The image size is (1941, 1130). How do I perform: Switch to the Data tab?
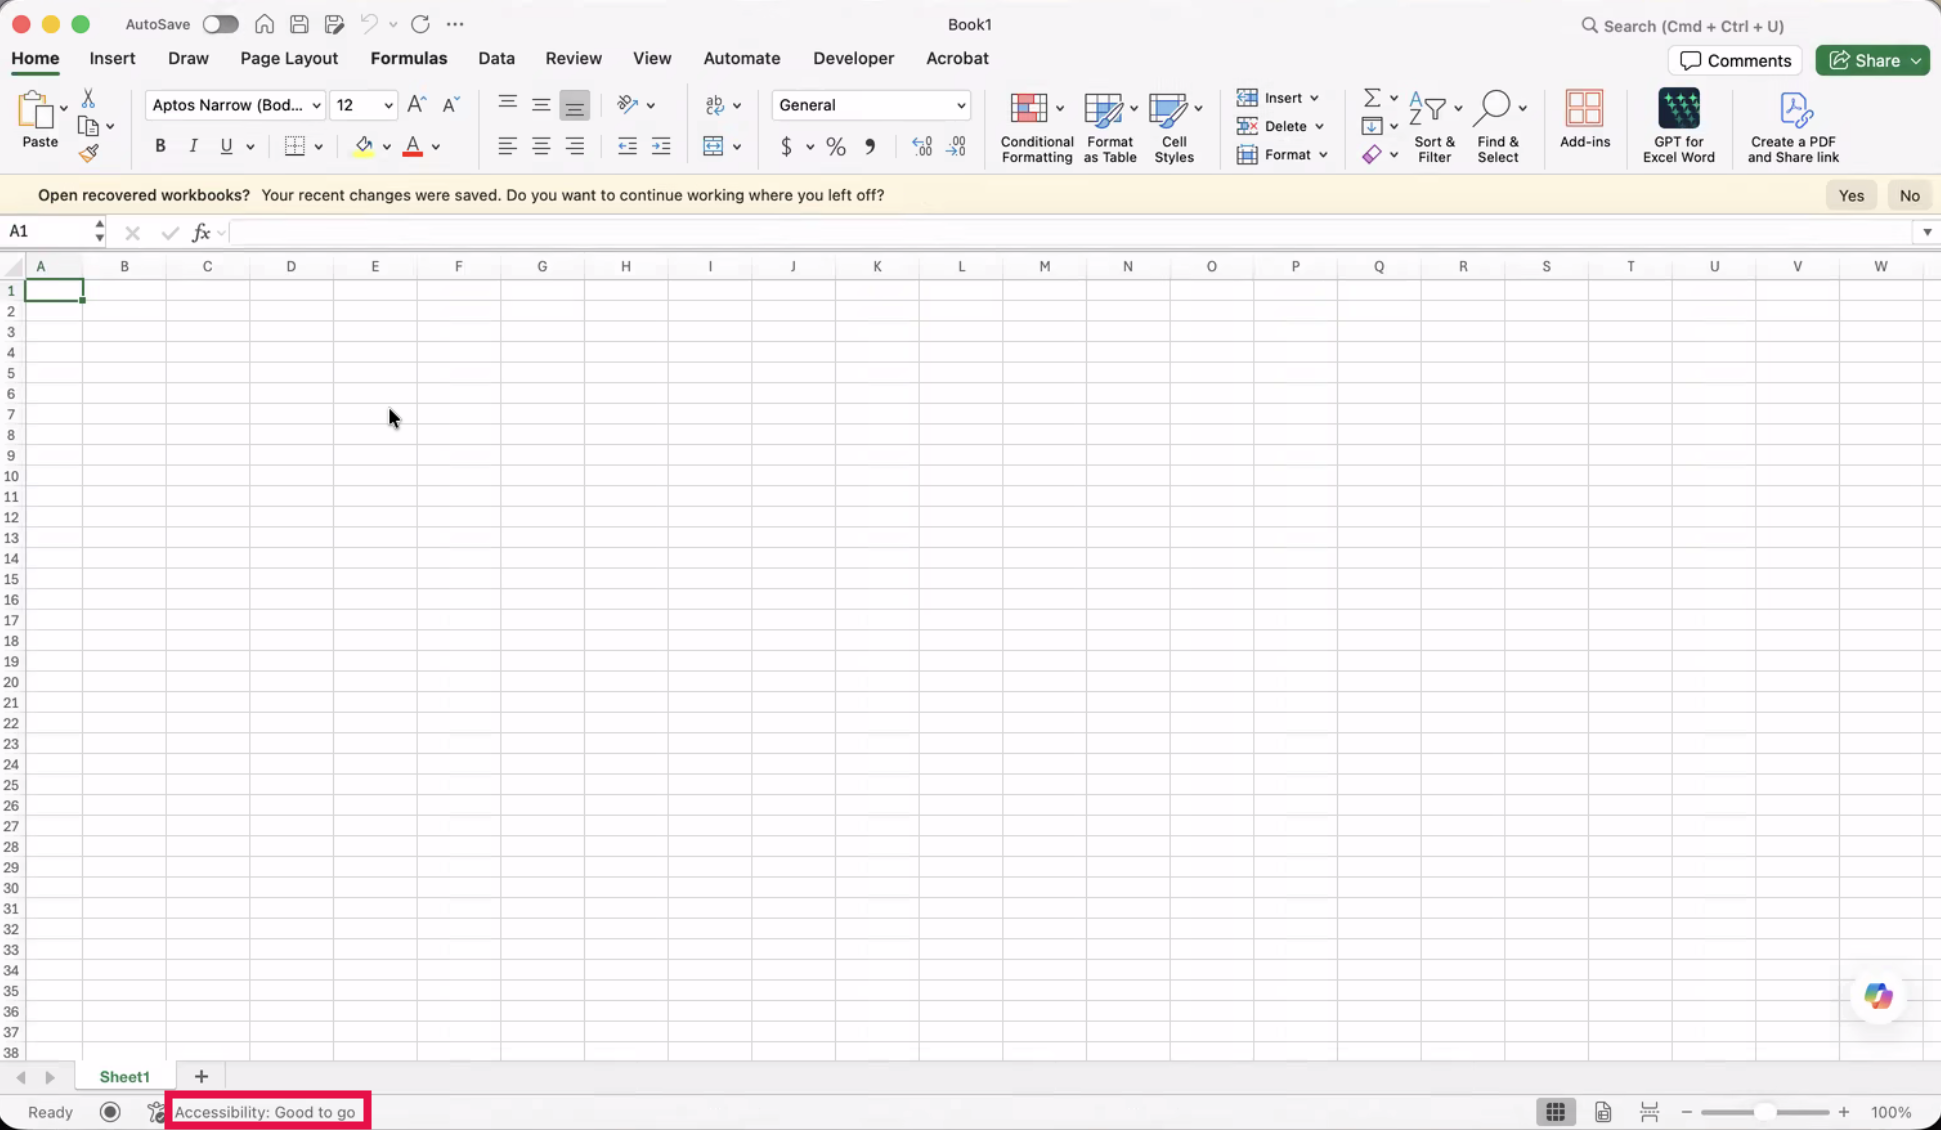(496, 58)
